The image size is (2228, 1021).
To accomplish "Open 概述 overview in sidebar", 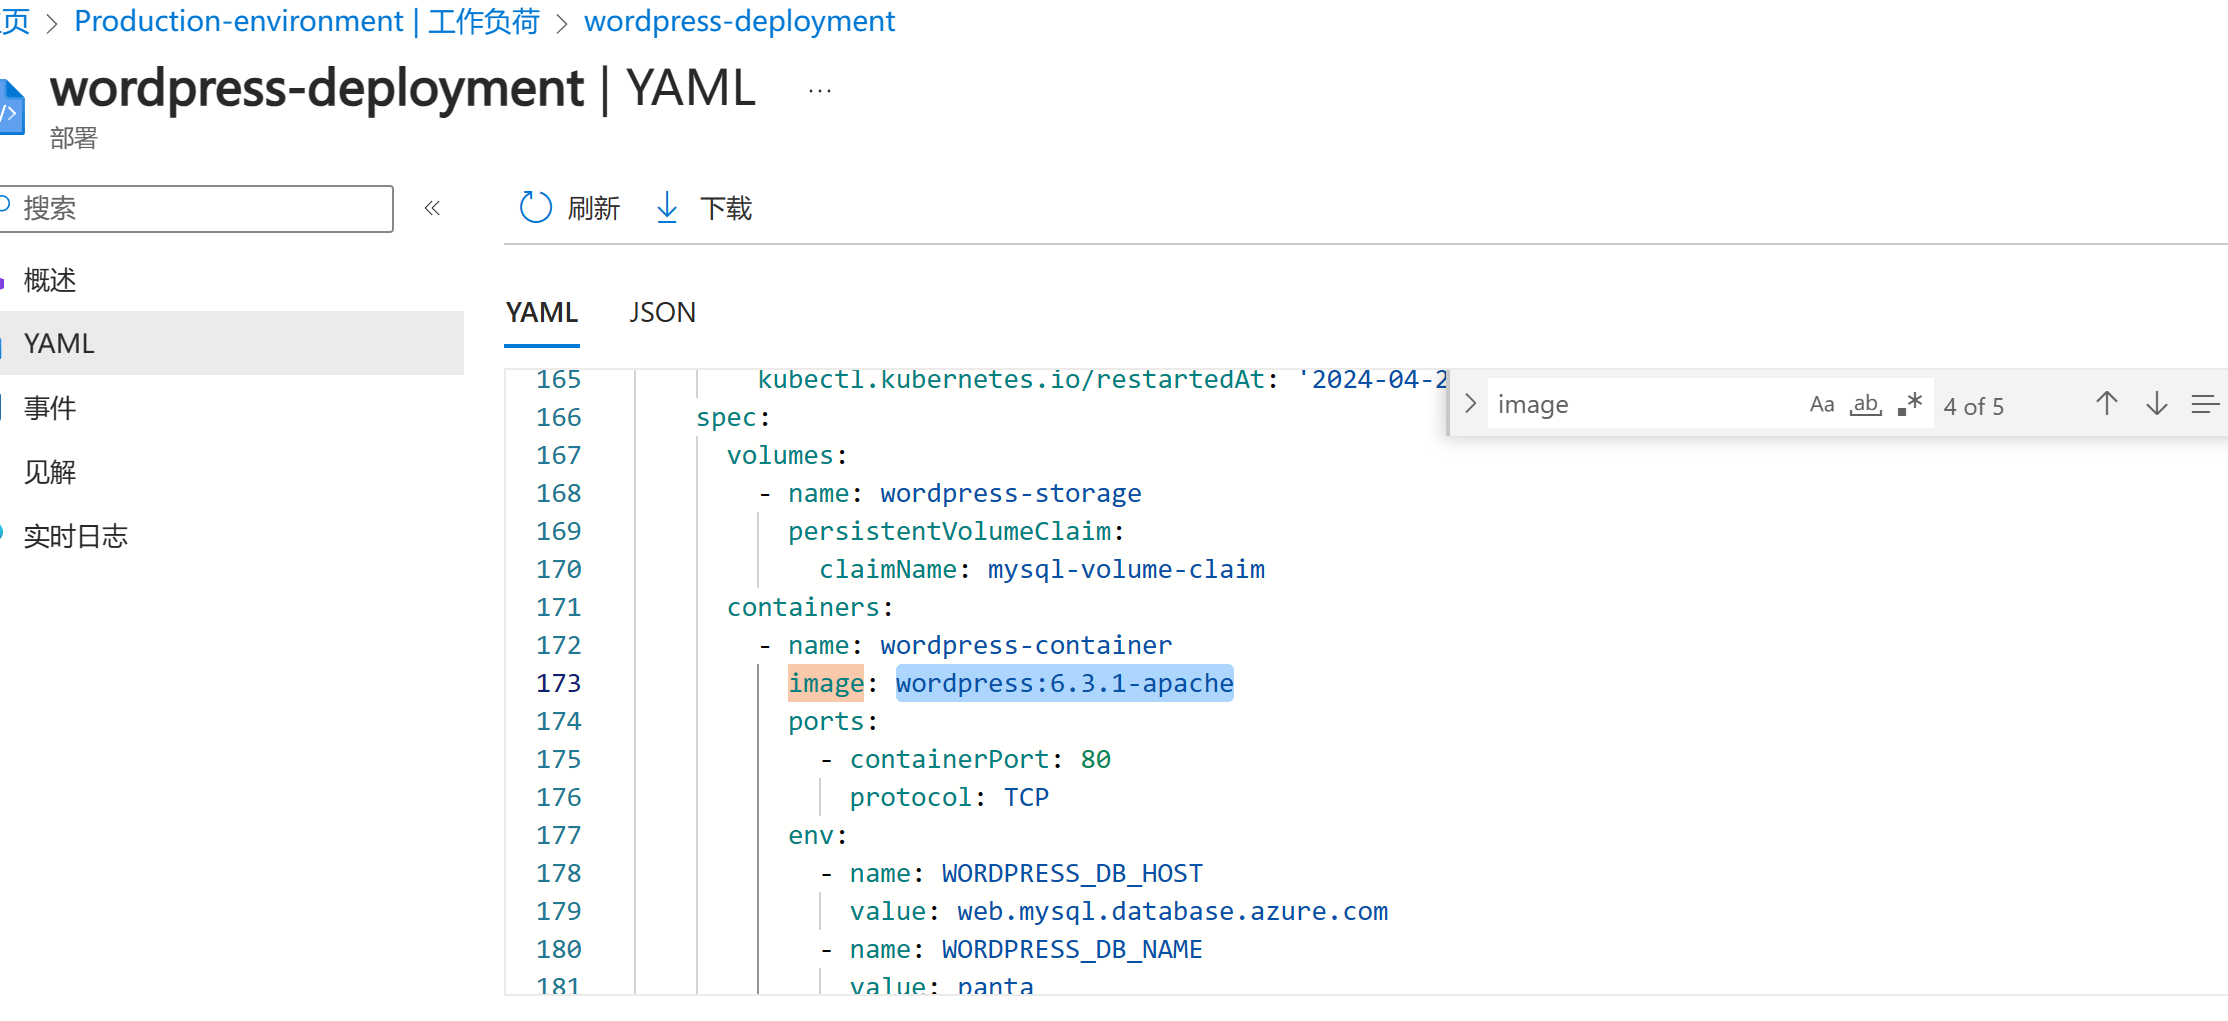I will (232, 280).
